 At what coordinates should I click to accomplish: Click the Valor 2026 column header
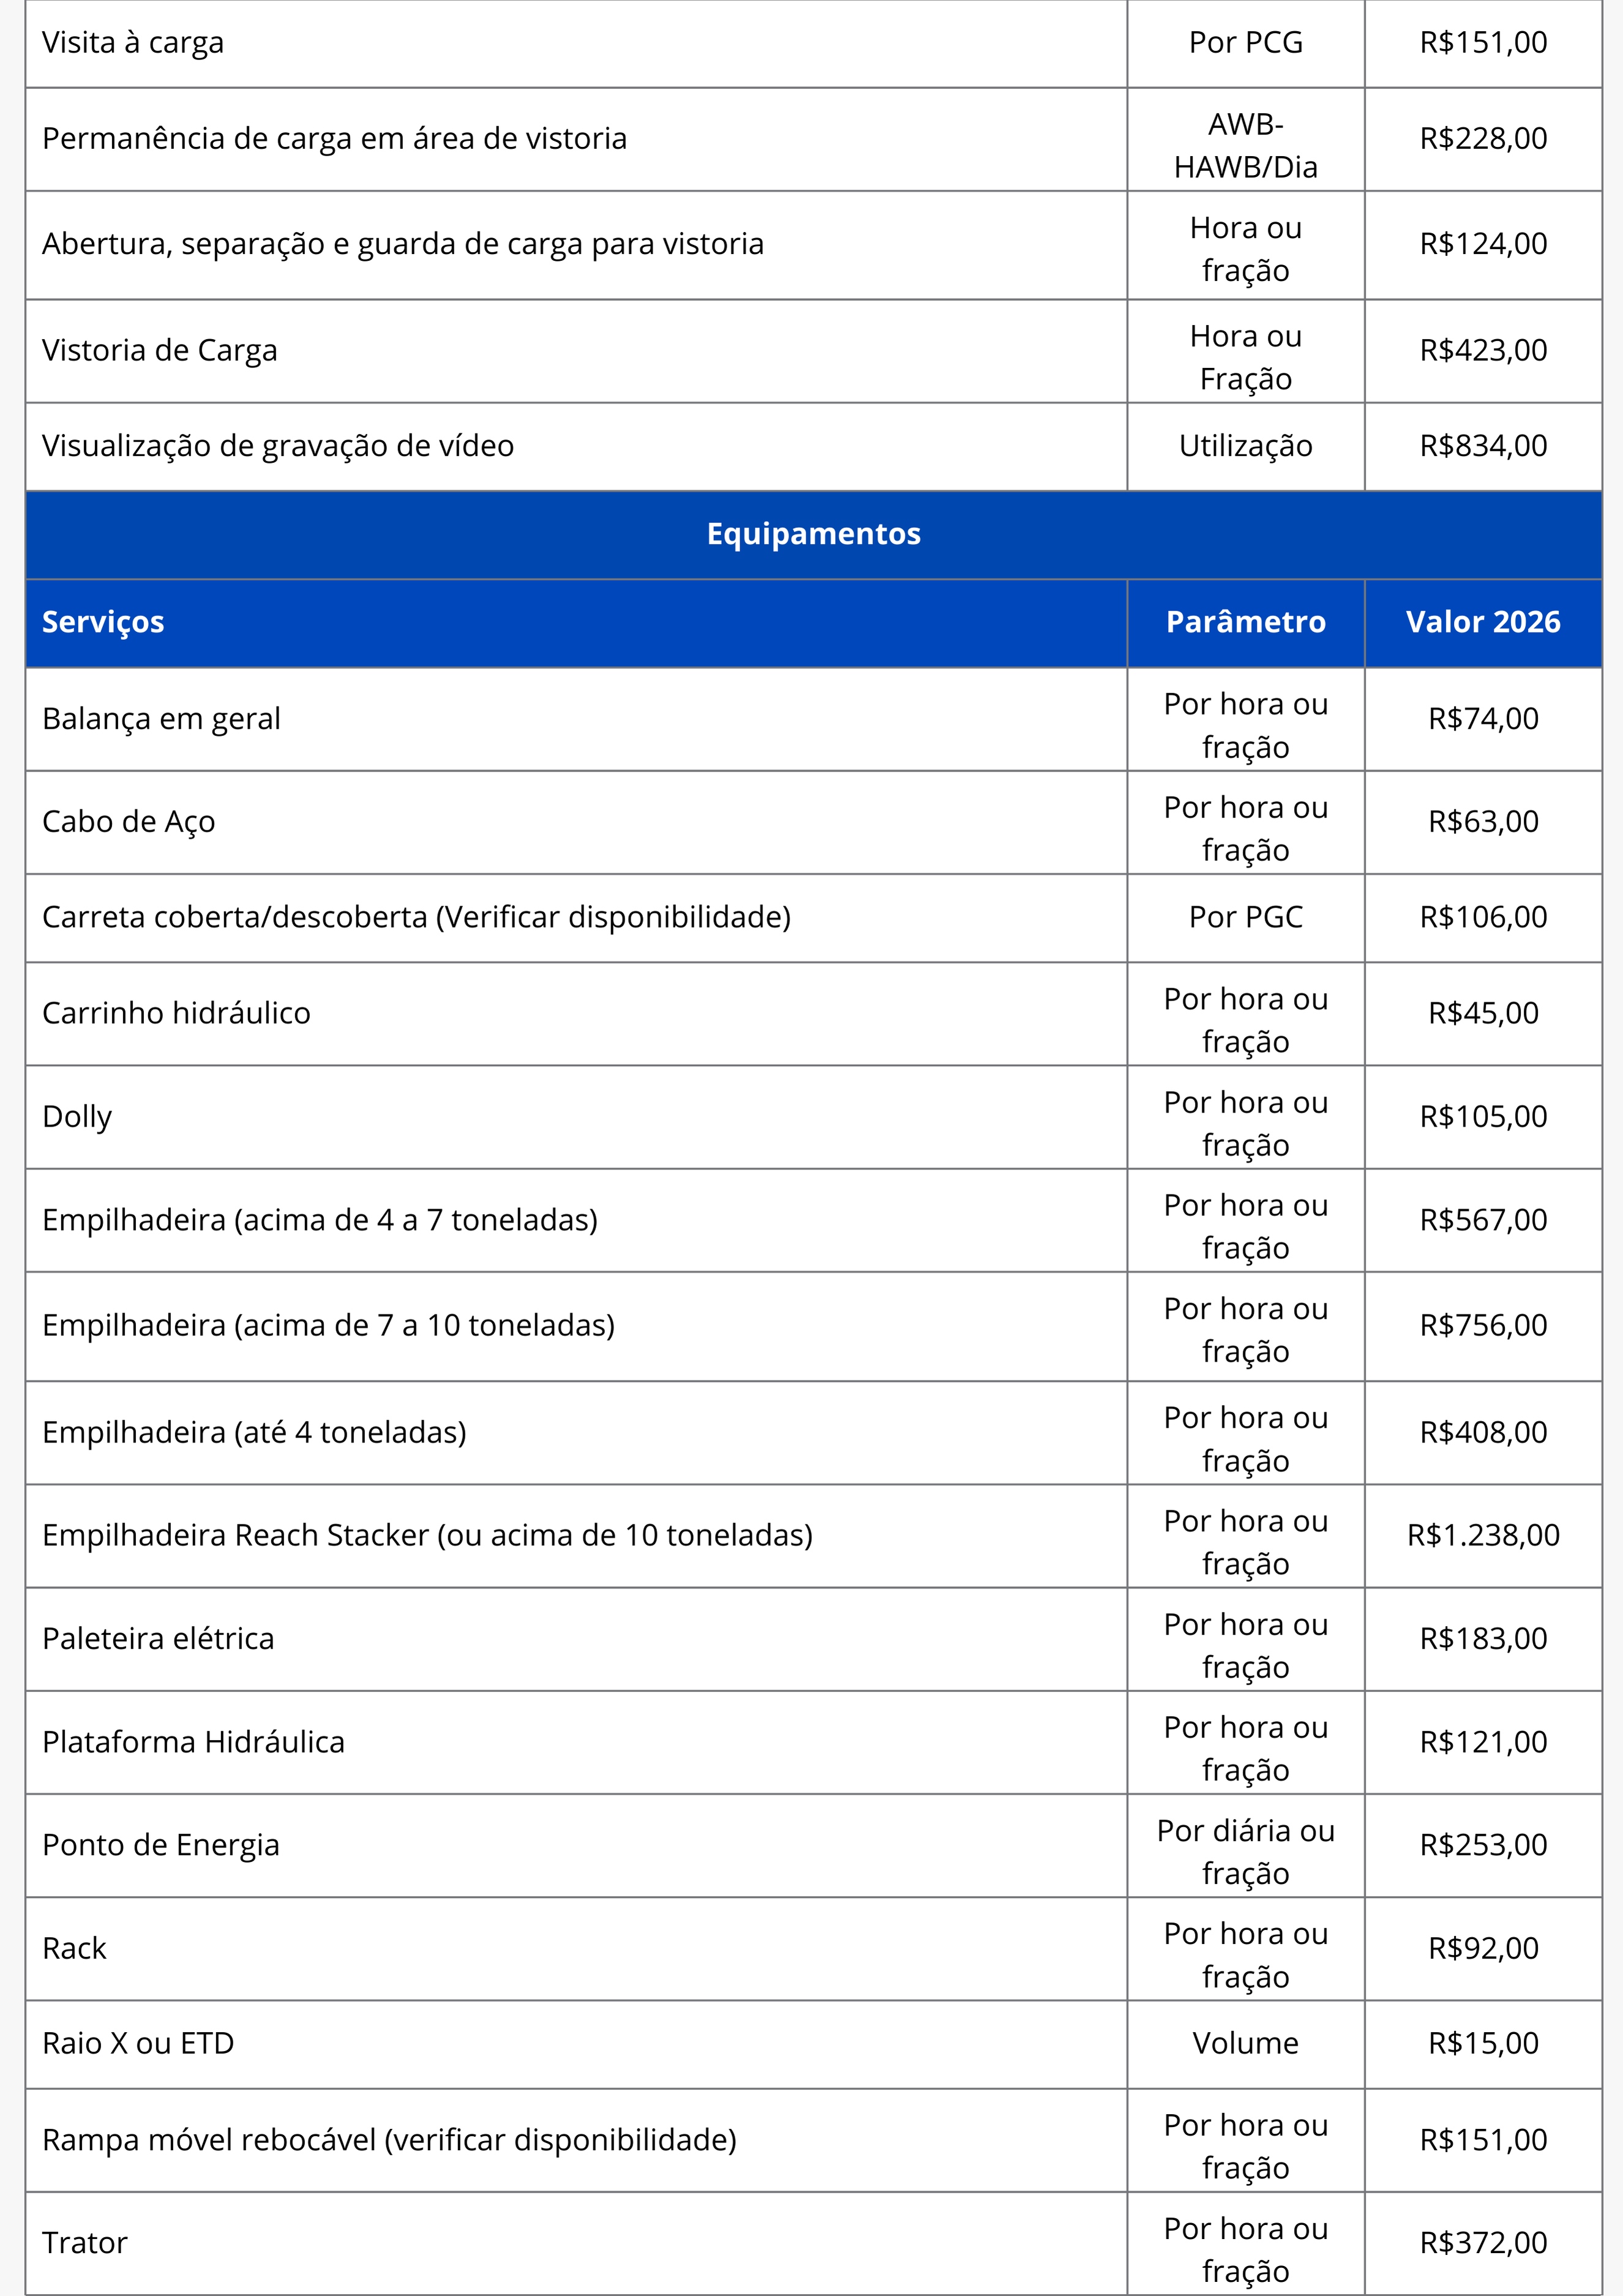[x=1483, y=622]
